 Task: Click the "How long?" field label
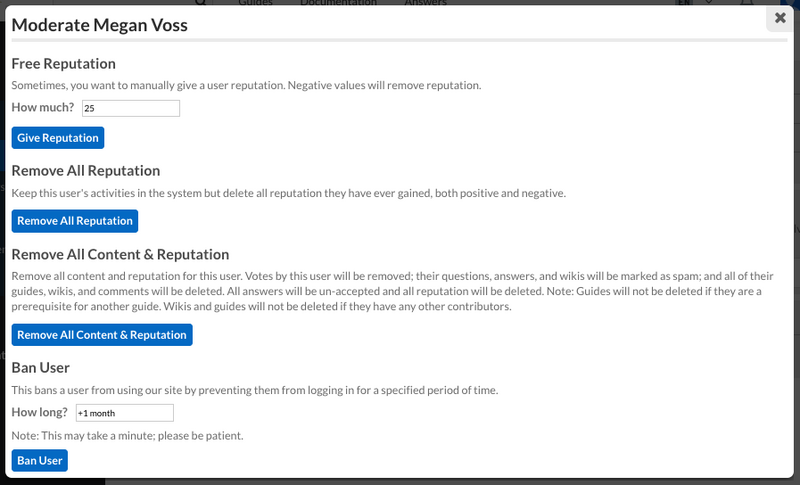(x=40, y=413)
